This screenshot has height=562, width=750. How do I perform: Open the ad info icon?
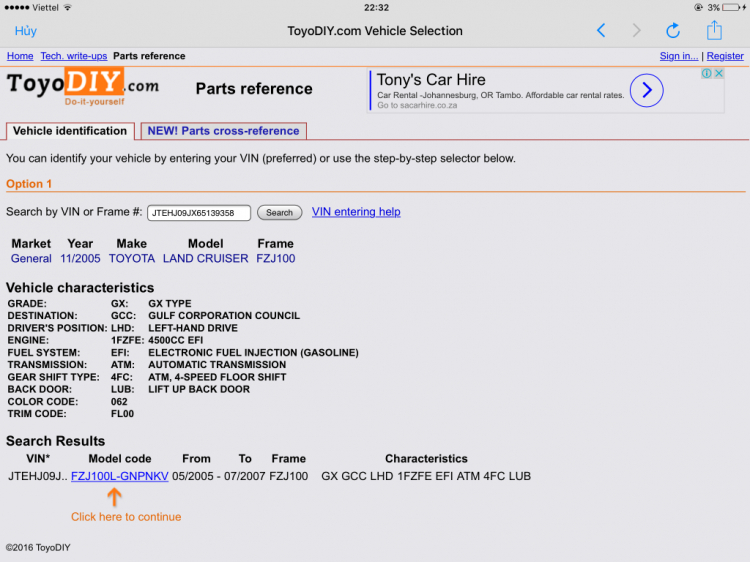point(706,73)
